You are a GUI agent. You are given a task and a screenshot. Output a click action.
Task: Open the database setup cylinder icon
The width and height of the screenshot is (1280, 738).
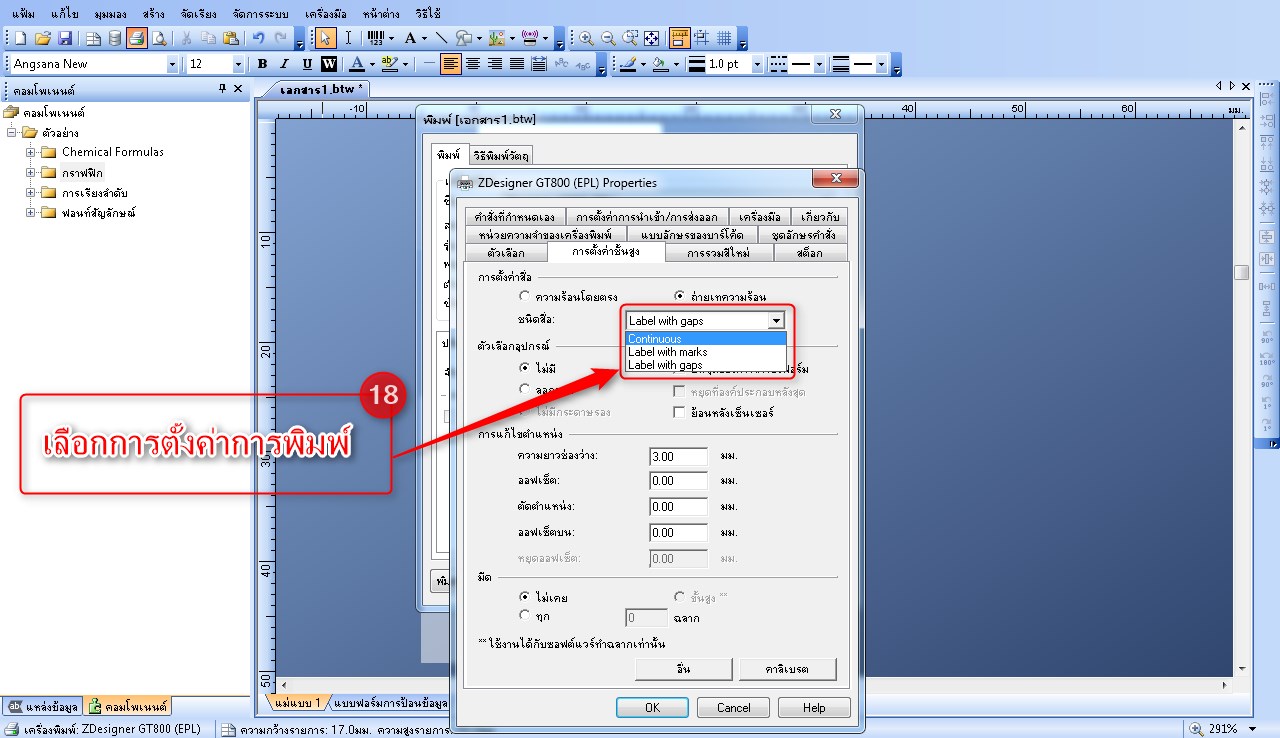click(115, 38)
